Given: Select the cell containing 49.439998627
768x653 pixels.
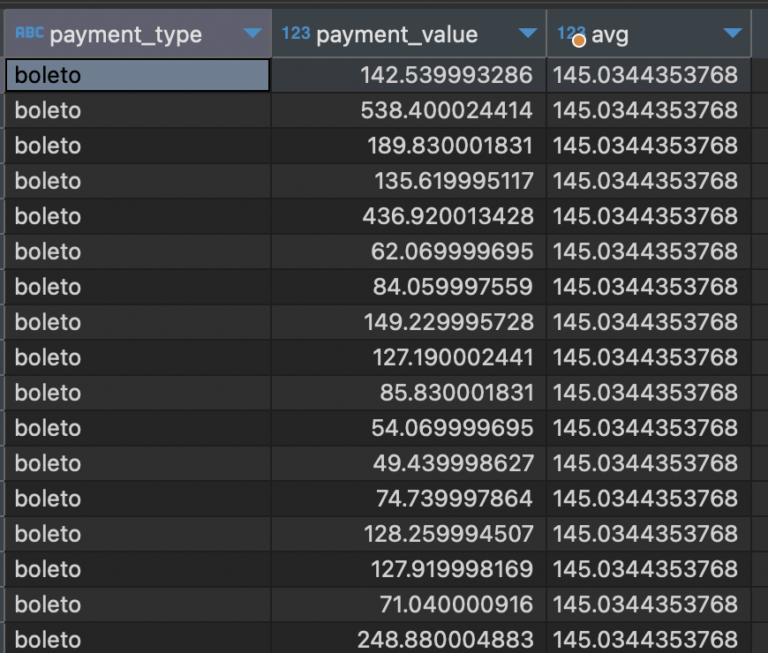Looking at the screenshot, I should pos(456,463).
